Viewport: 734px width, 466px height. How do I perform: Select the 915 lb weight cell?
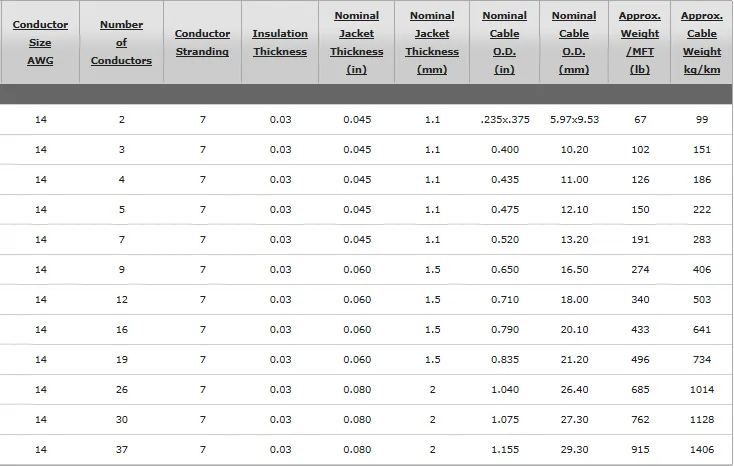coord(640,450)
